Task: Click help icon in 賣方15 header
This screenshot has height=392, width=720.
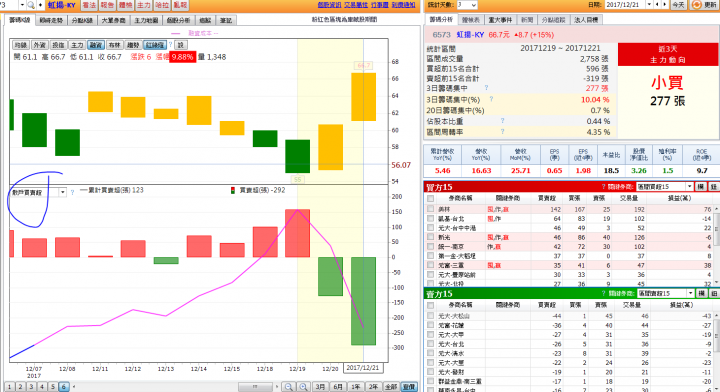Action: point(603,293)
